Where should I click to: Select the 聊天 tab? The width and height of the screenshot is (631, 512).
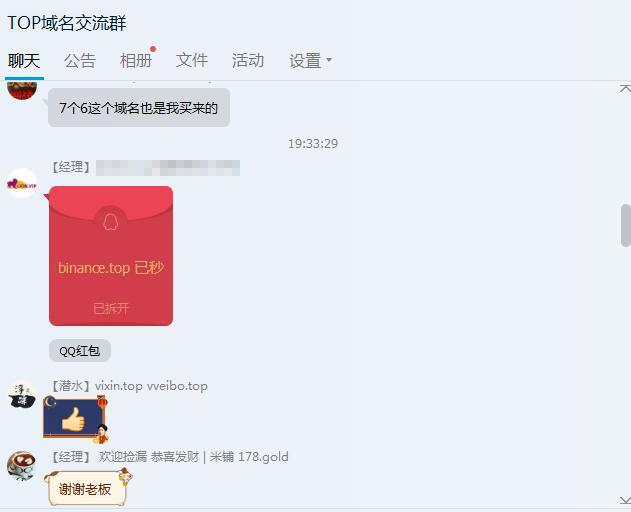[24, 61]
